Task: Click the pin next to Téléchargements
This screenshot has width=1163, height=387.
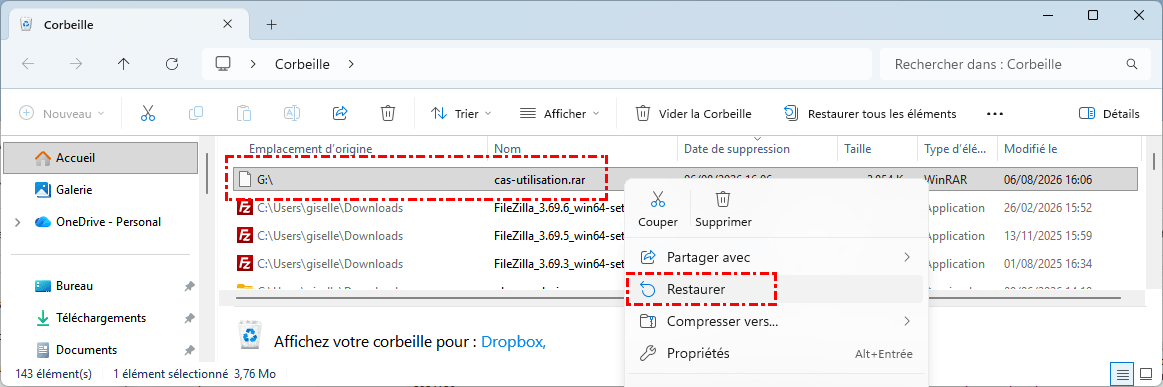Action: [189, 318]
